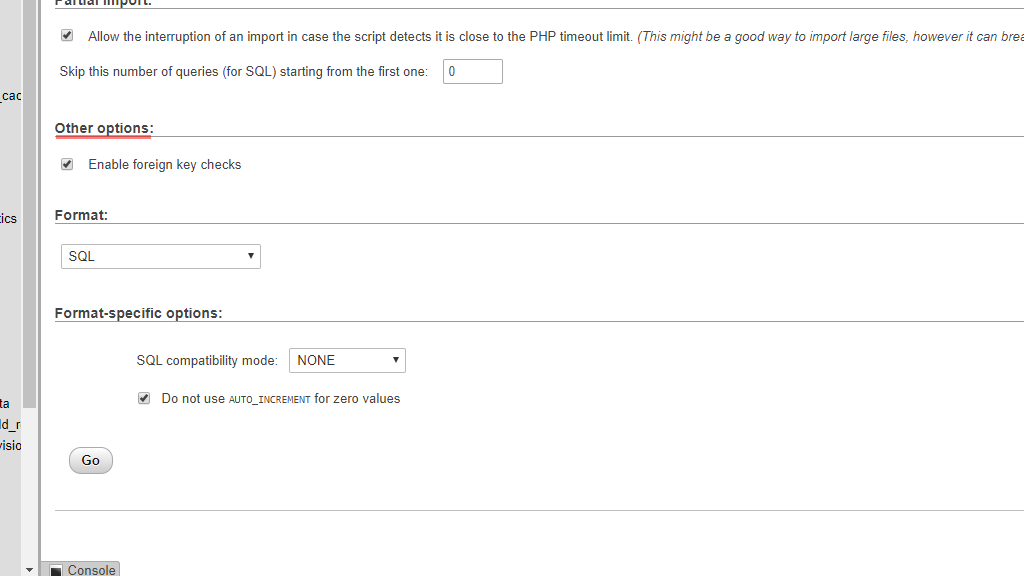Focus the skip queries number input
This screenshot has width=1024, height=576.
[472, 71]
